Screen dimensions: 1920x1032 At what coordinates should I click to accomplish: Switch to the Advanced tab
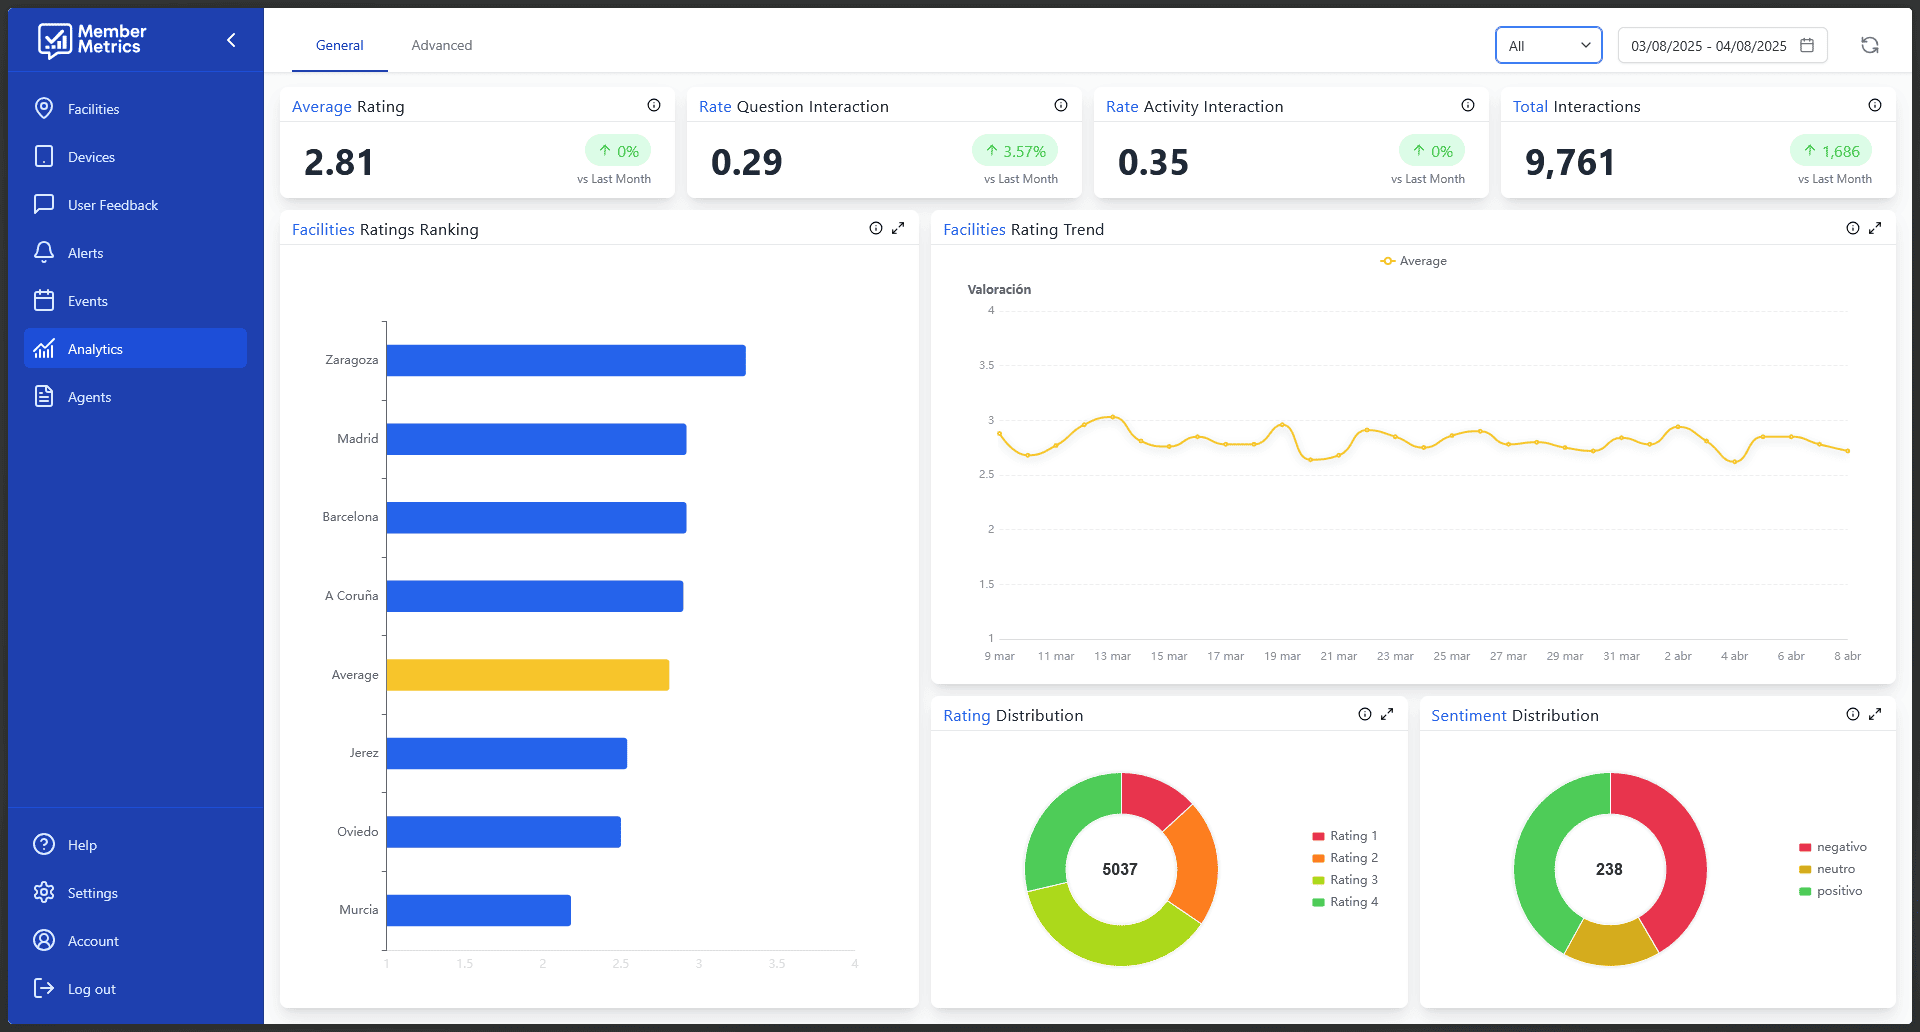click(441, 45)
